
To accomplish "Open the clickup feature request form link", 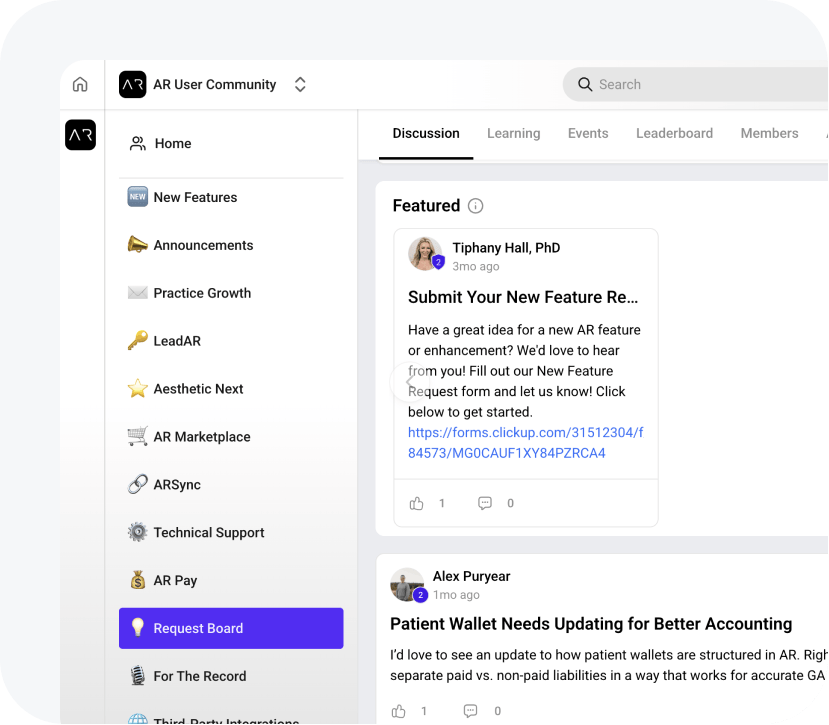I will tap(525, 443).
